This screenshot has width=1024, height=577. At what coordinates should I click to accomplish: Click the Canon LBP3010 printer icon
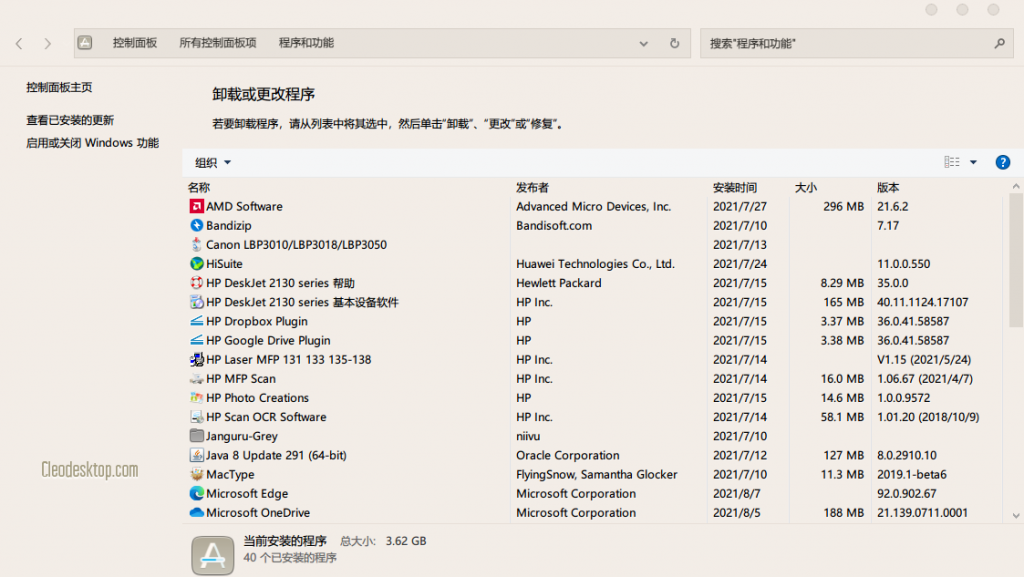(197, 245)
